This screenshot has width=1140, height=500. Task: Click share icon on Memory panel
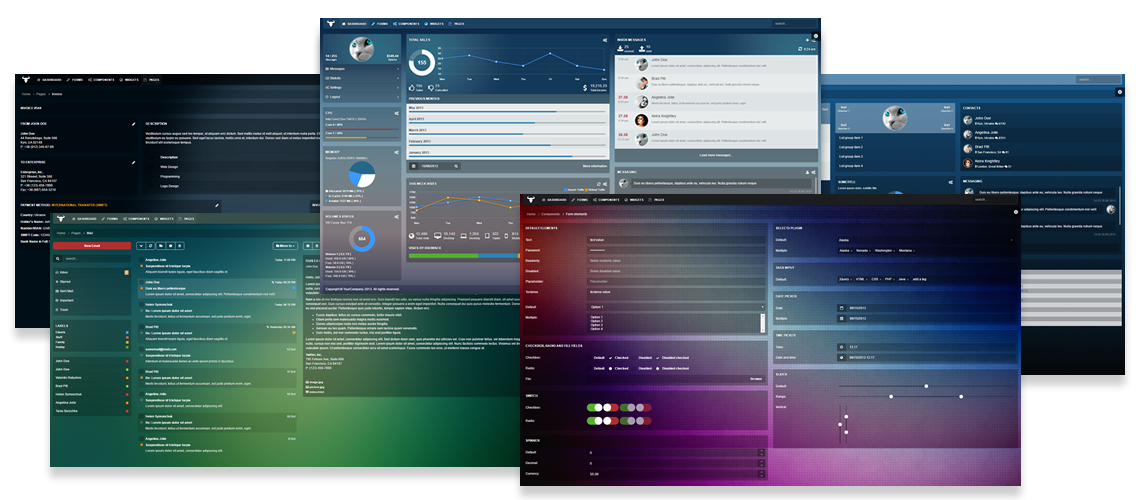pos(396,152)
